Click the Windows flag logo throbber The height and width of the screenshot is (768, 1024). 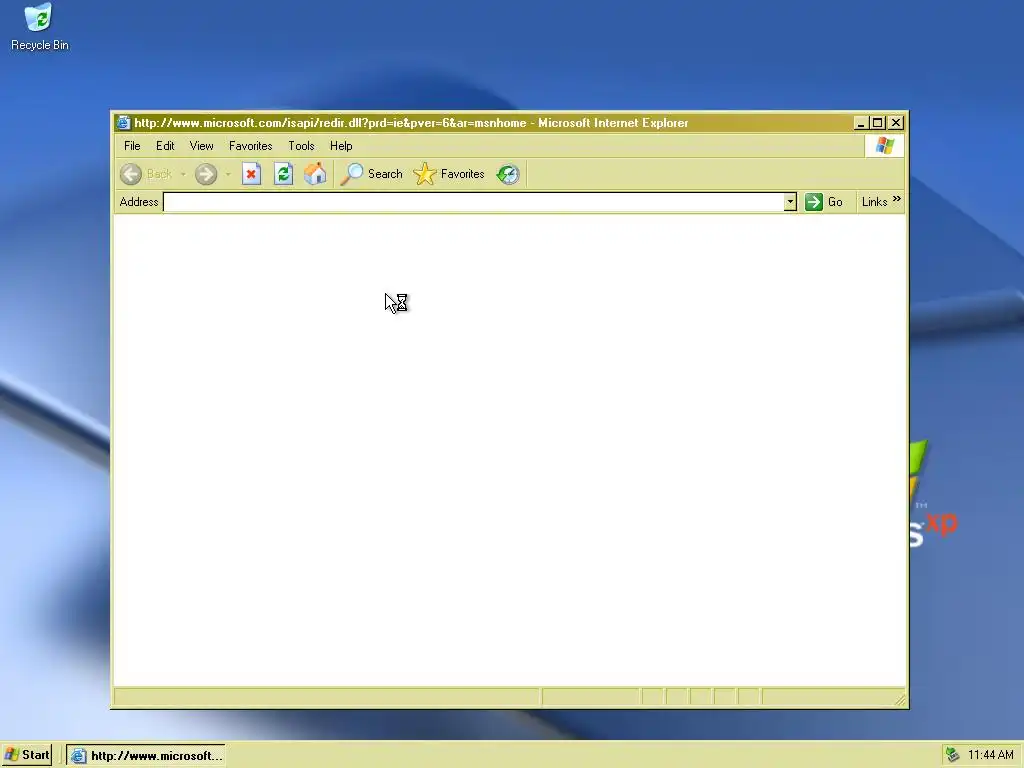[x=884, y=146]
